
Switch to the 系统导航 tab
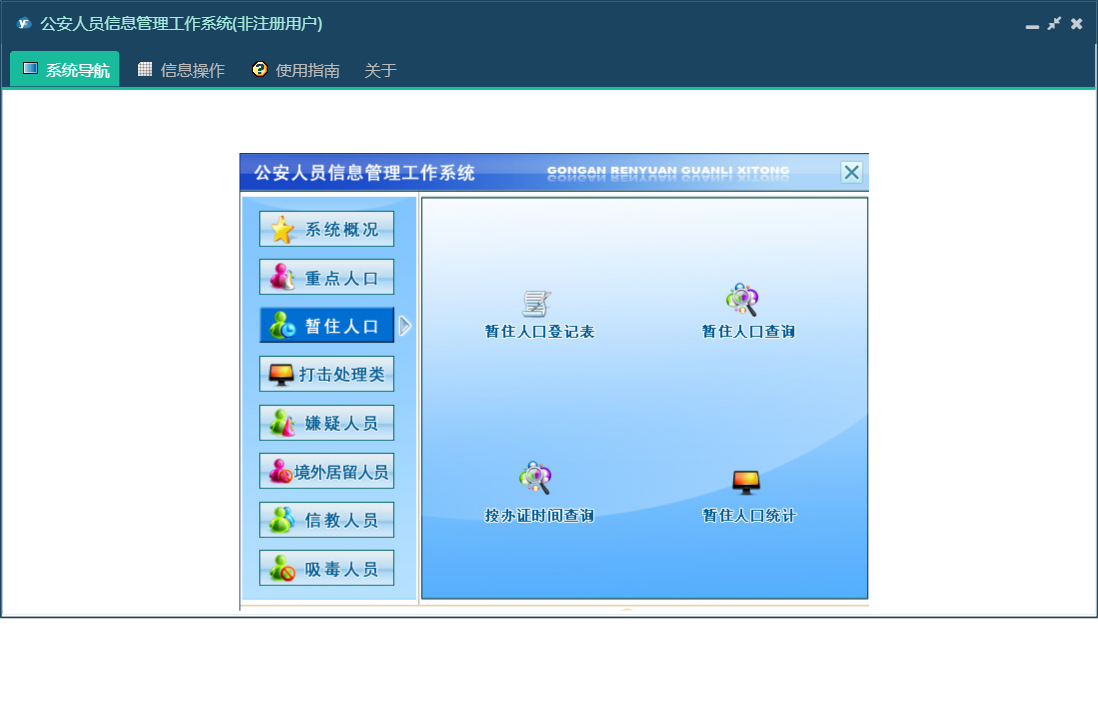click(65, 69)
